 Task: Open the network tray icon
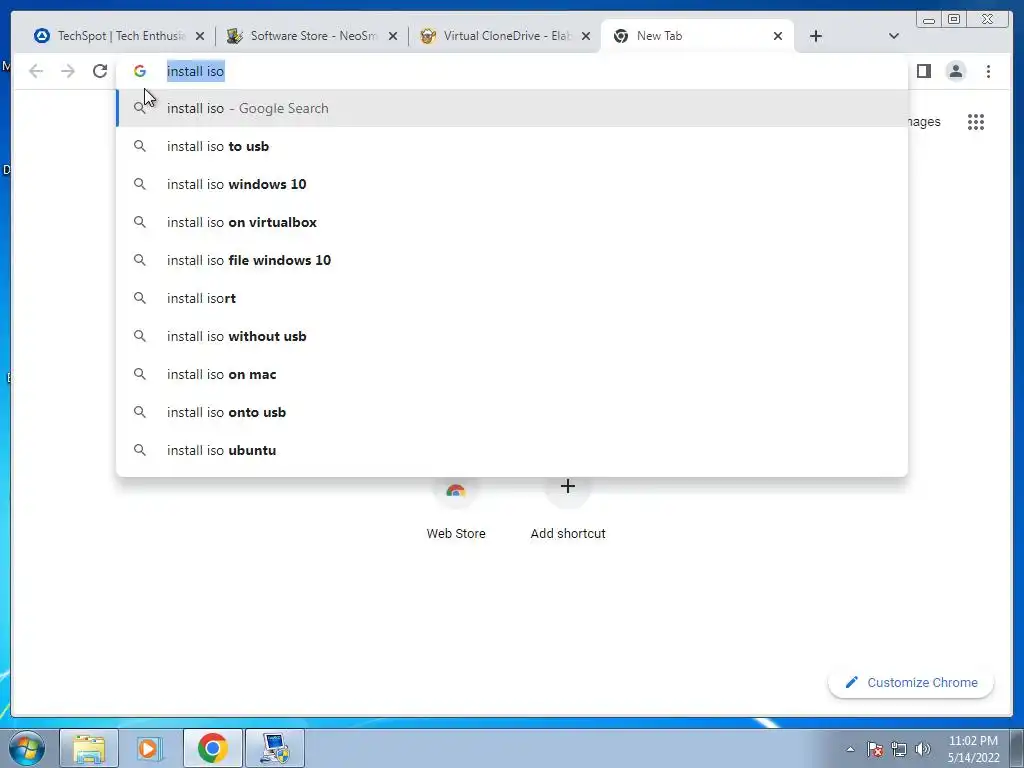click(899, 749)
